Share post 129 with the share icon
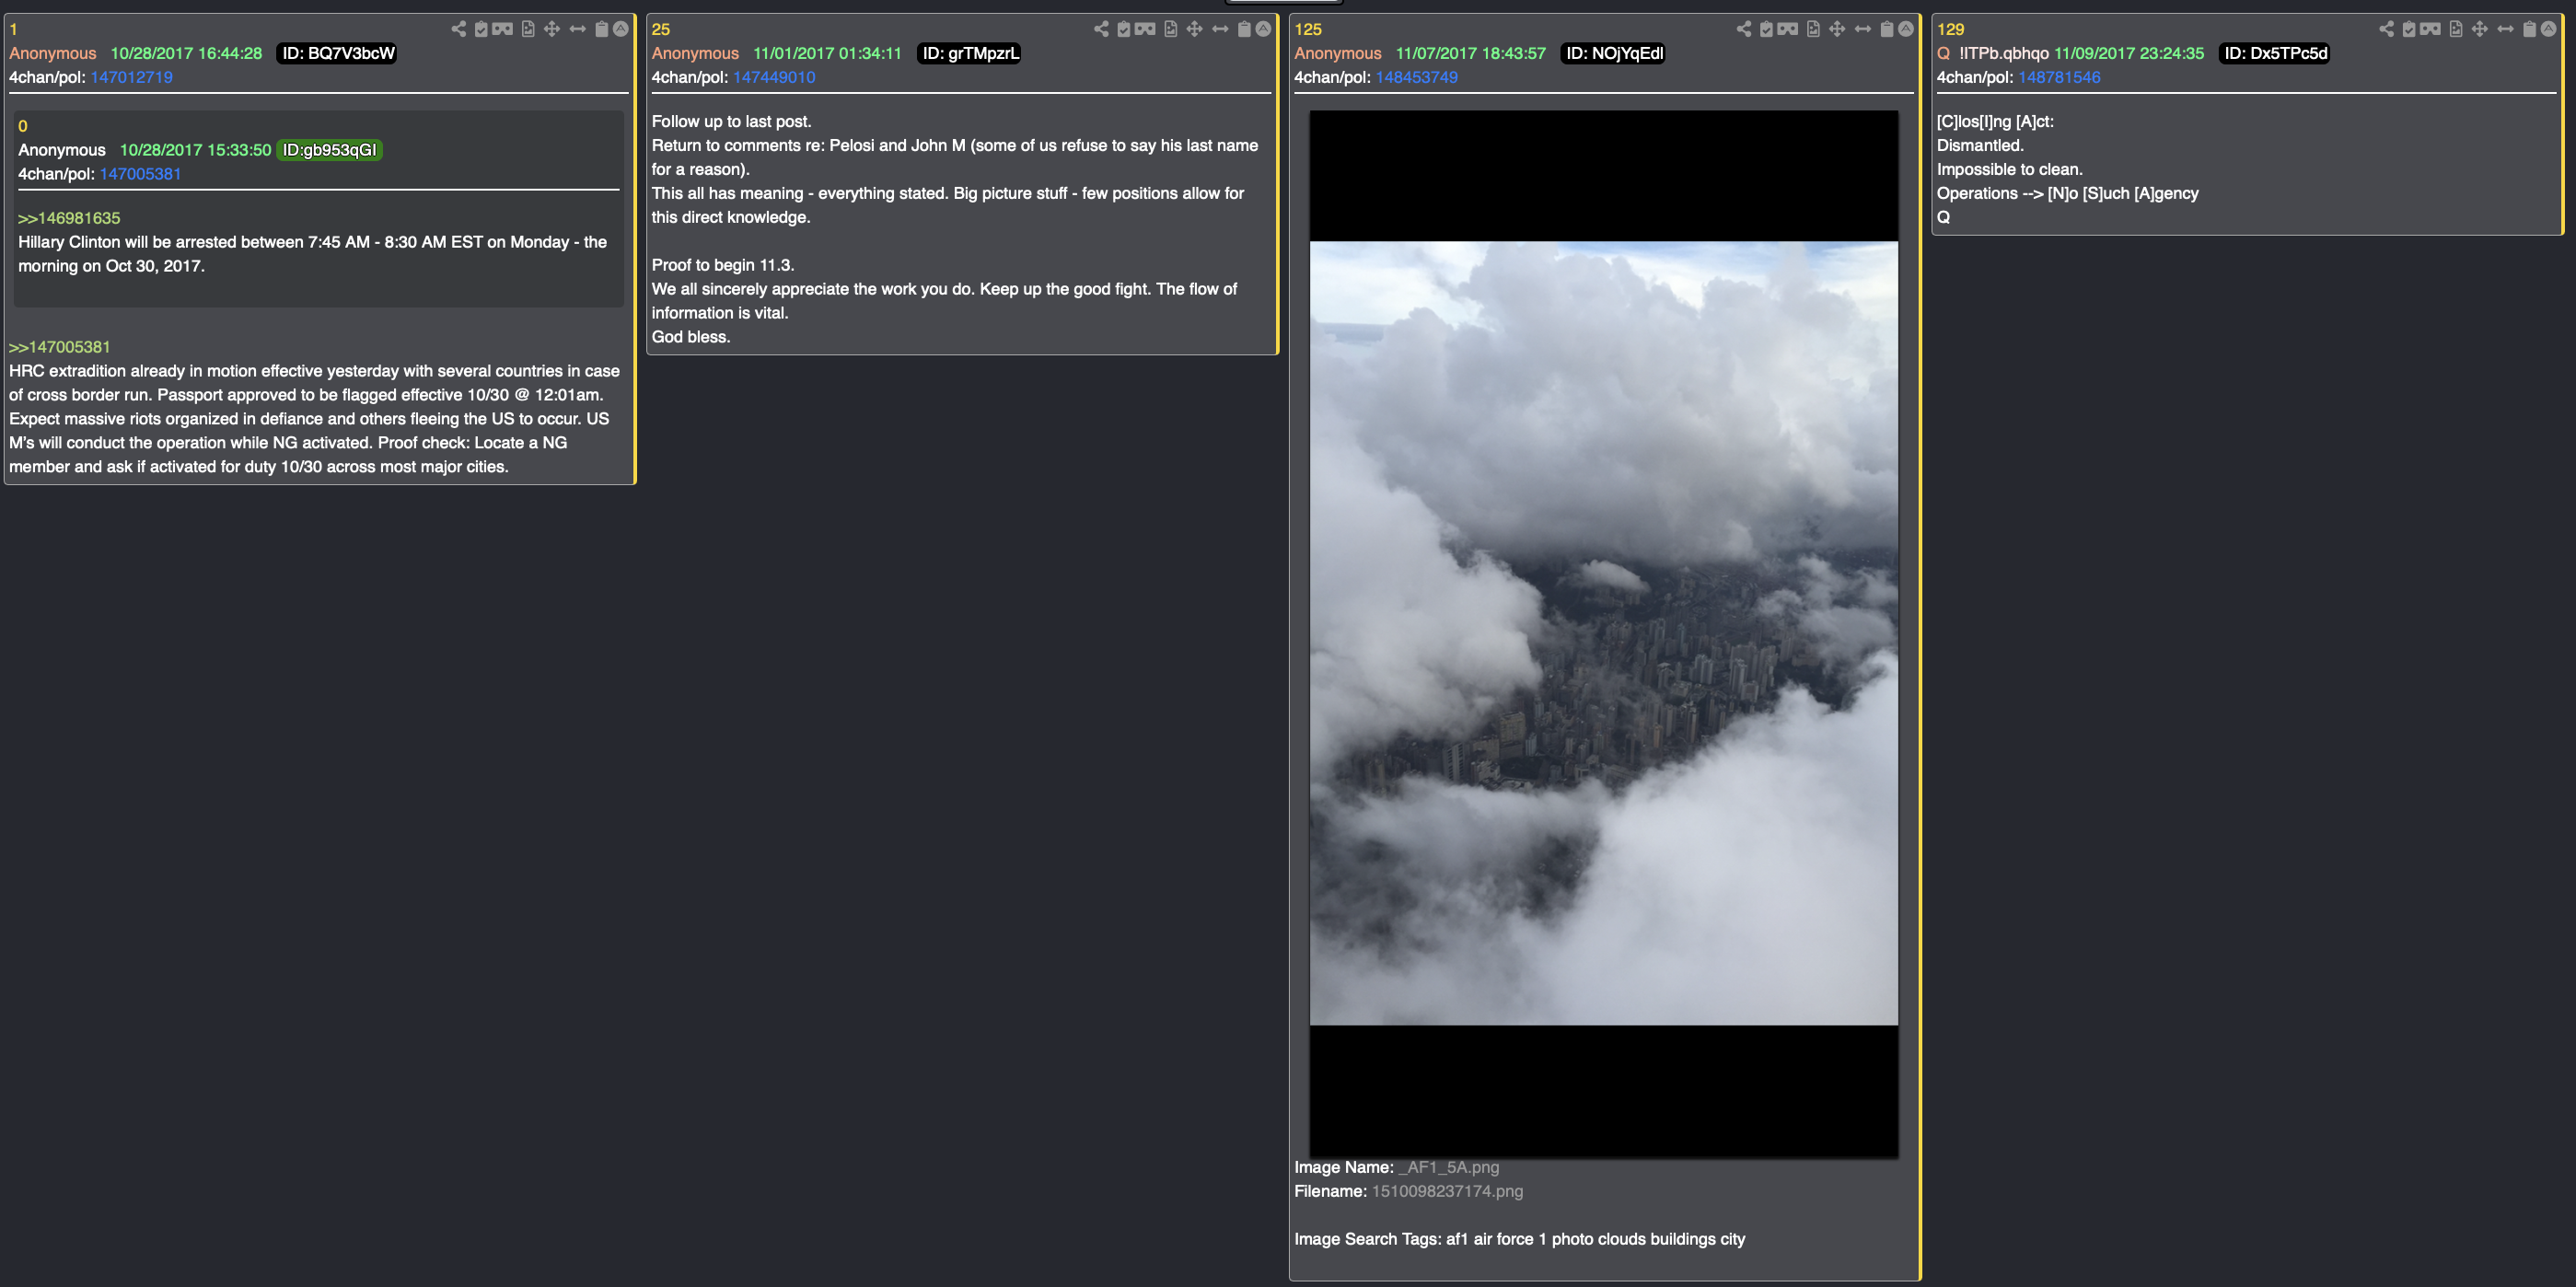The height and width of the screenshot is (1287, 2576). [2387, 29]
